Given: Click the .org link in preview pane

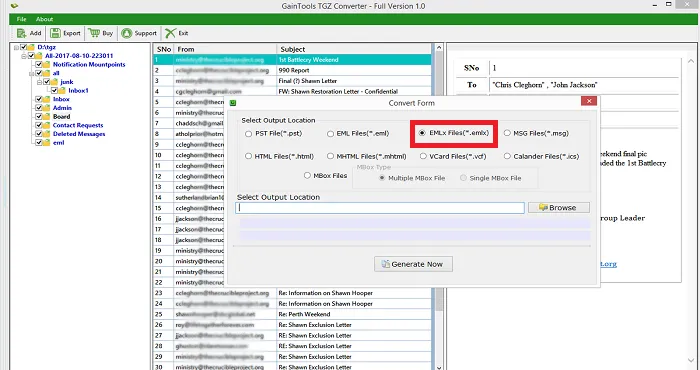Looking at the screenshot, I should click(x=608, y=264).
